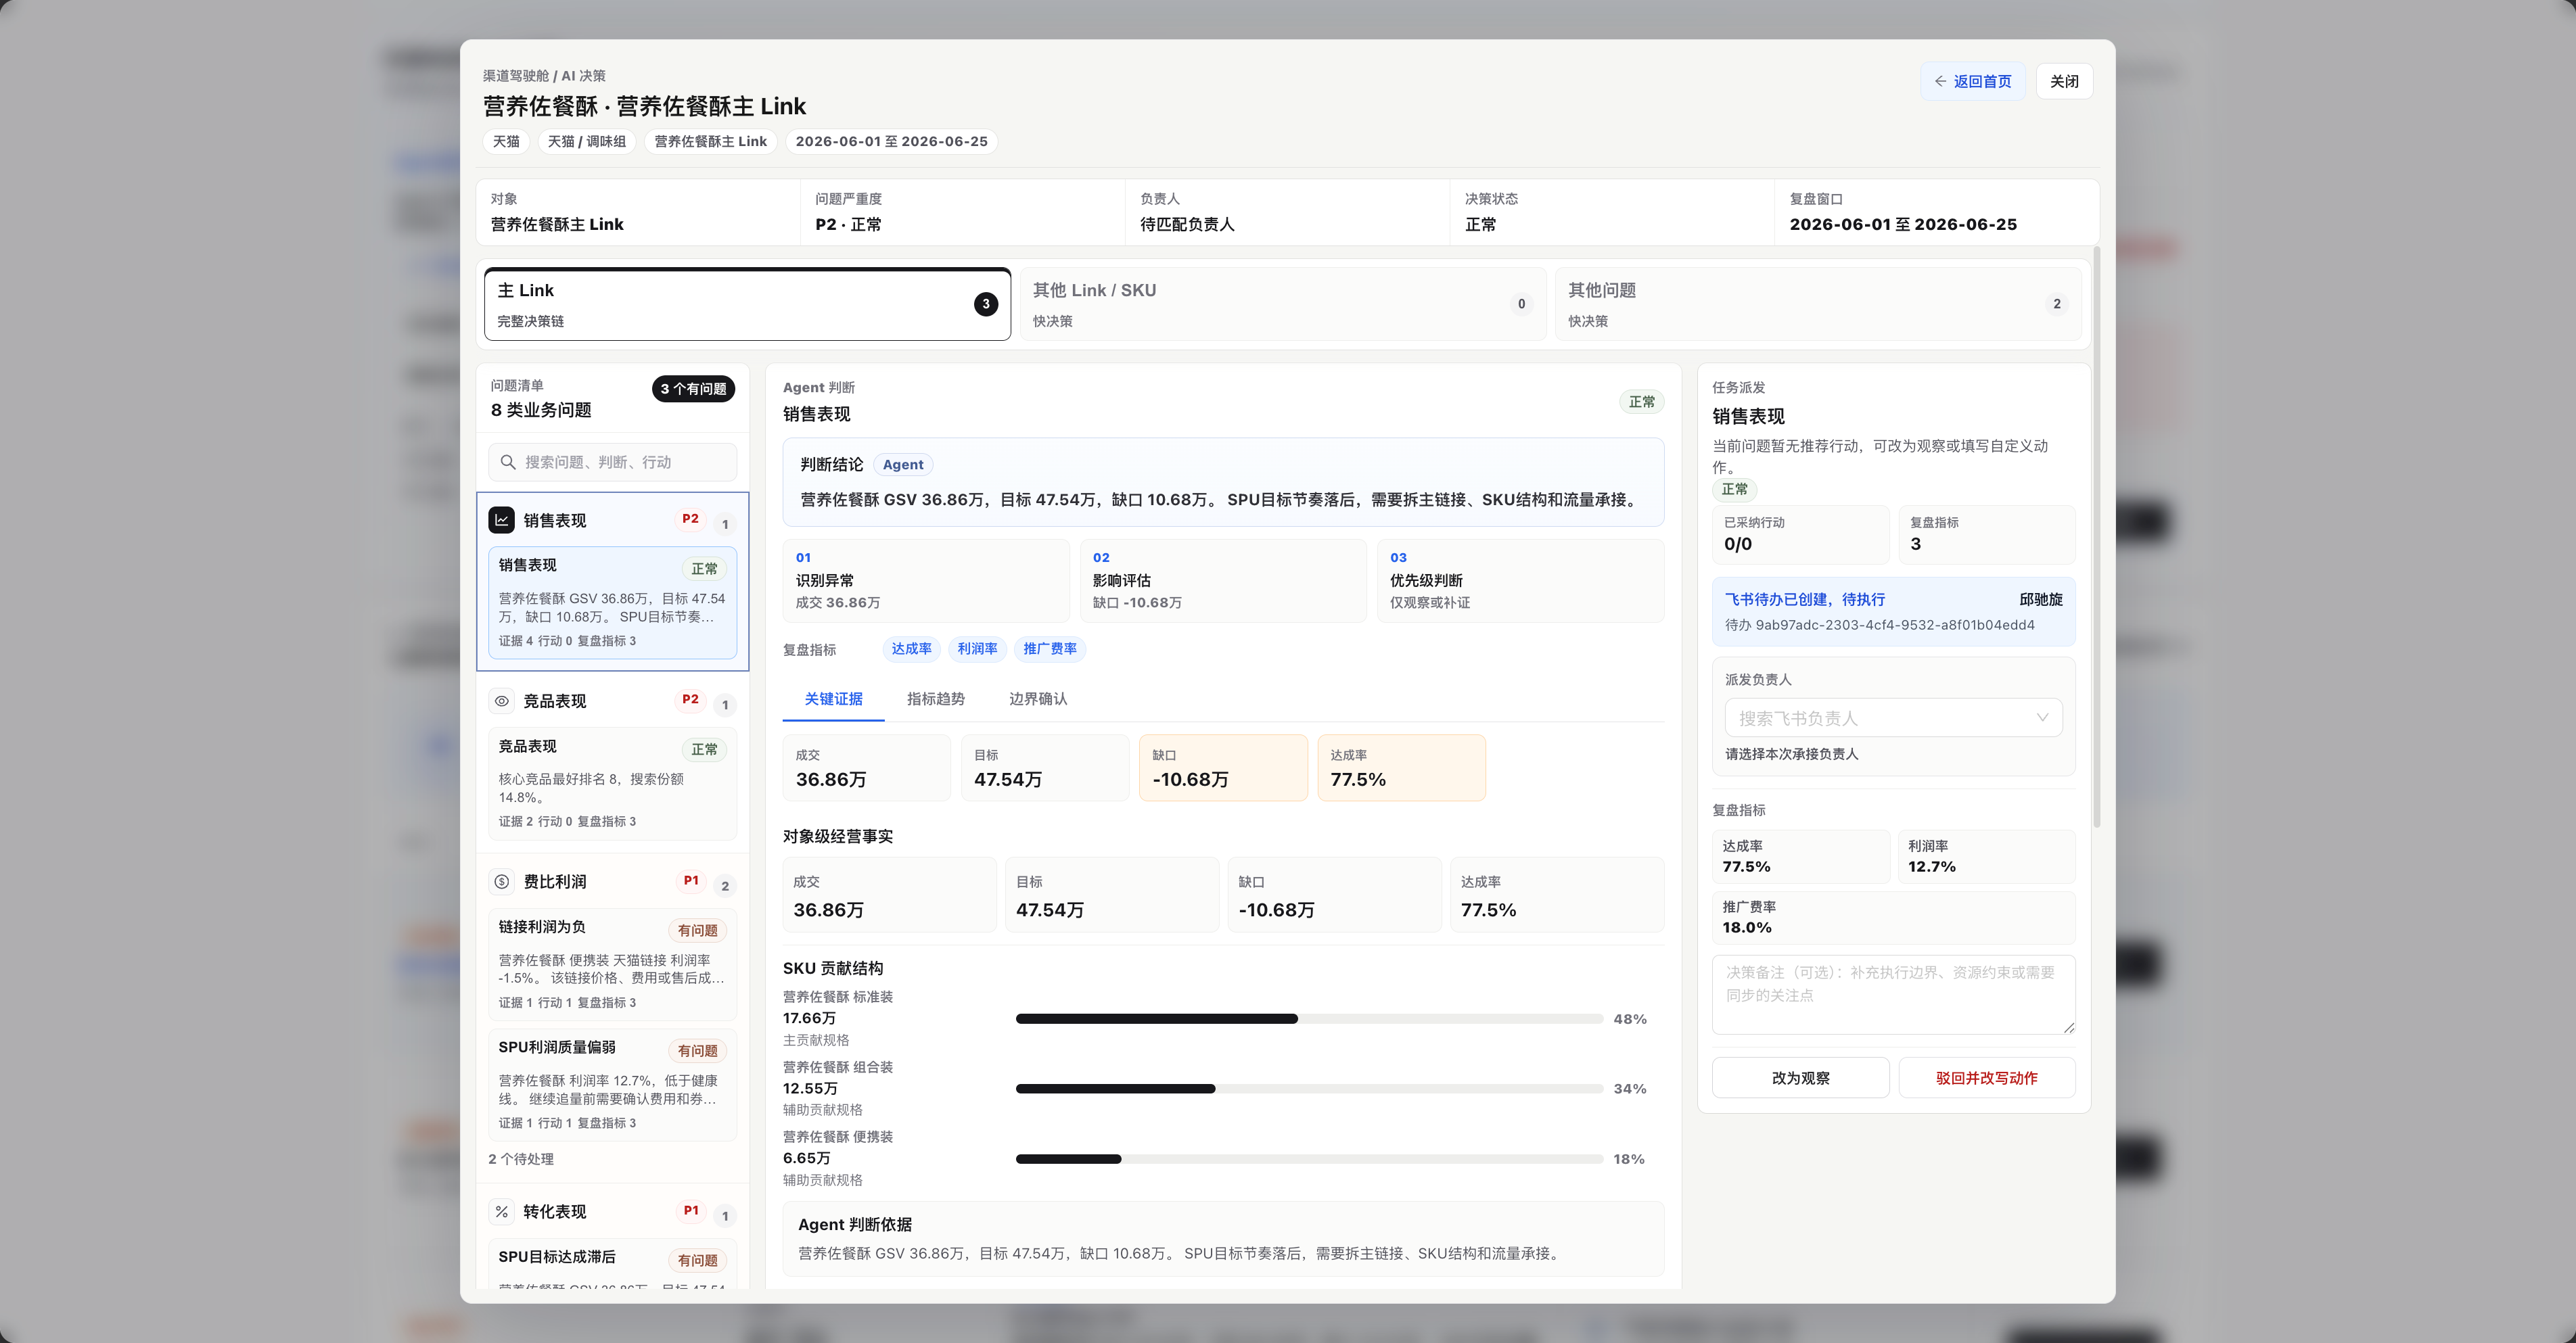The height and width of the screenshot is (1343, 2576).
Task: Click the 推广费率 18.0% review metric card
Action: click(1893, 917)
